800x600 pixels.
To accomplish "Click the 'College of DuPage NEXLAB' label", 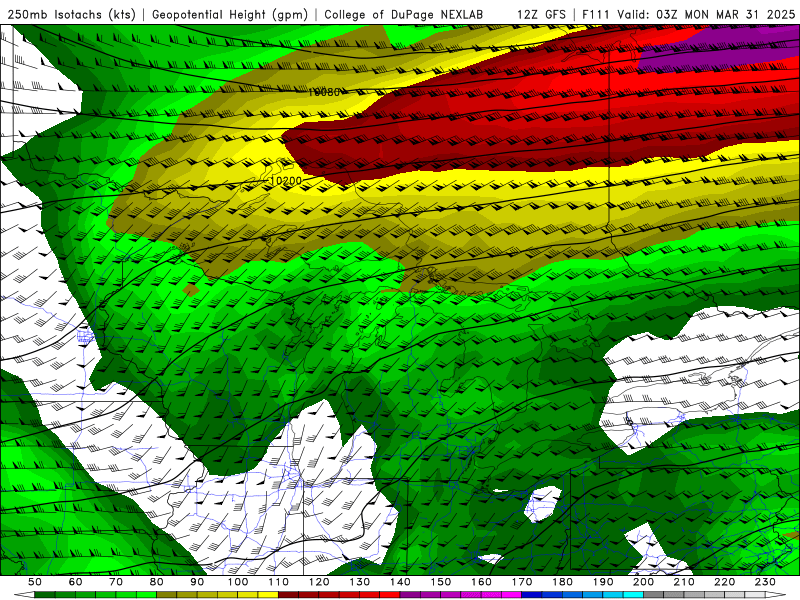I will pos(403,15).
